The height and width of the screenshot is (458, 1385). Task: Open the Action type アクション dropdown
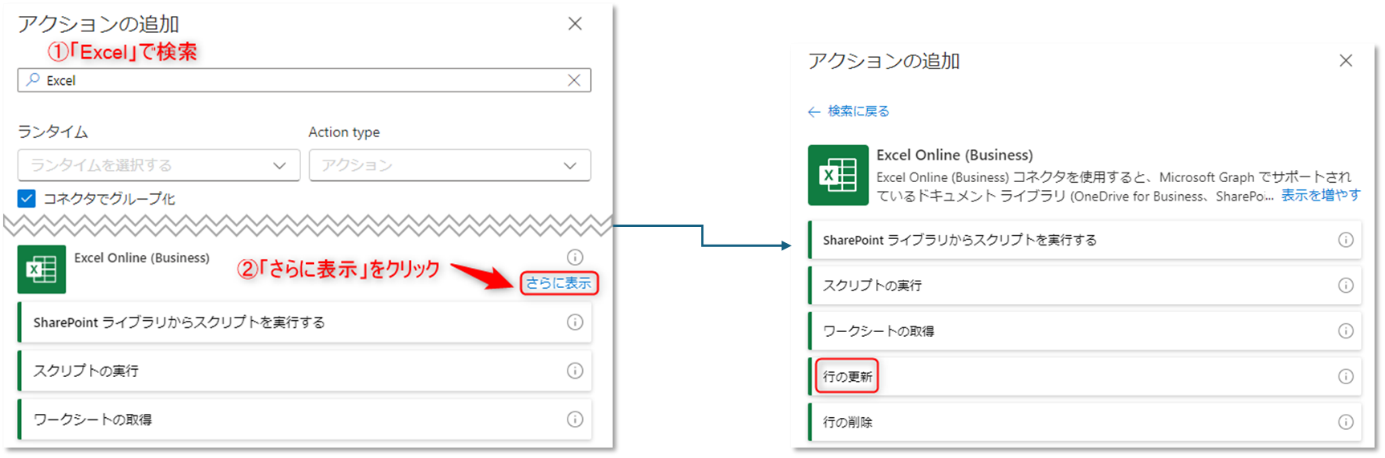click(449, 165)
